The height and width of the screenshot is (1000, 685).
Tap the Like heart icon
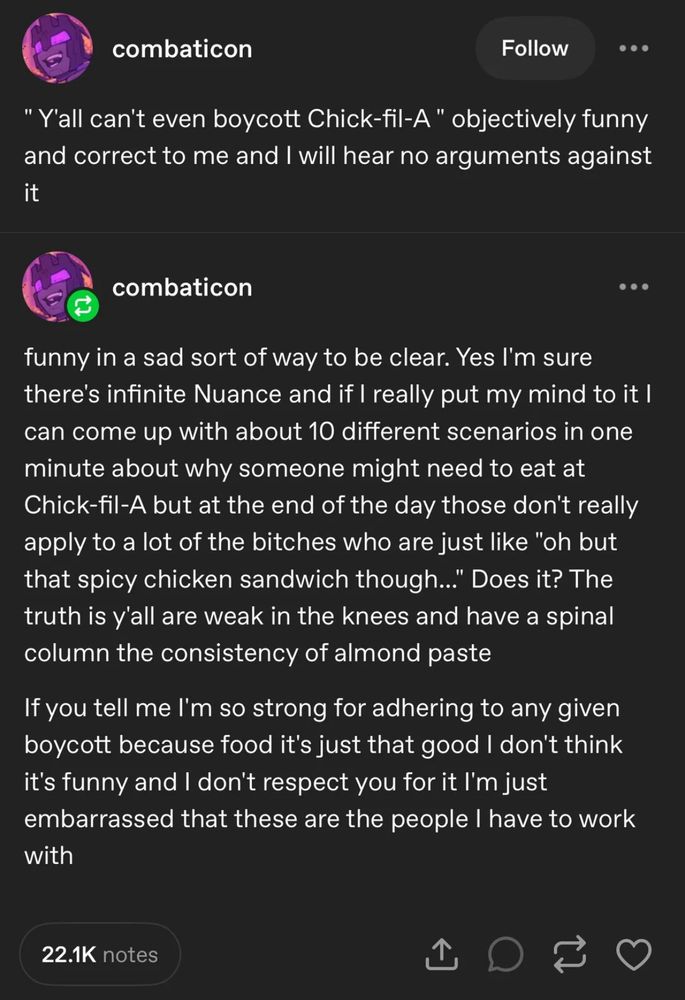point(634,955)
